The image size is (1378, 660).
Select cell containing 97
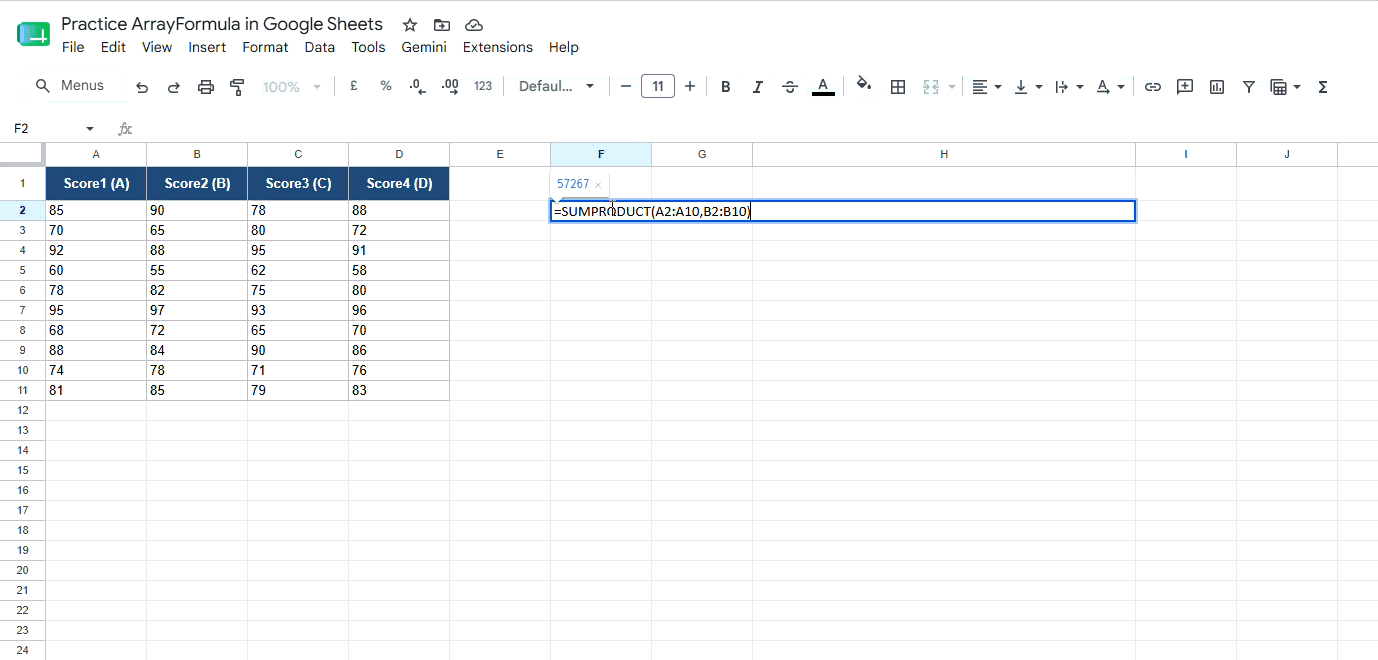(197, 311)
